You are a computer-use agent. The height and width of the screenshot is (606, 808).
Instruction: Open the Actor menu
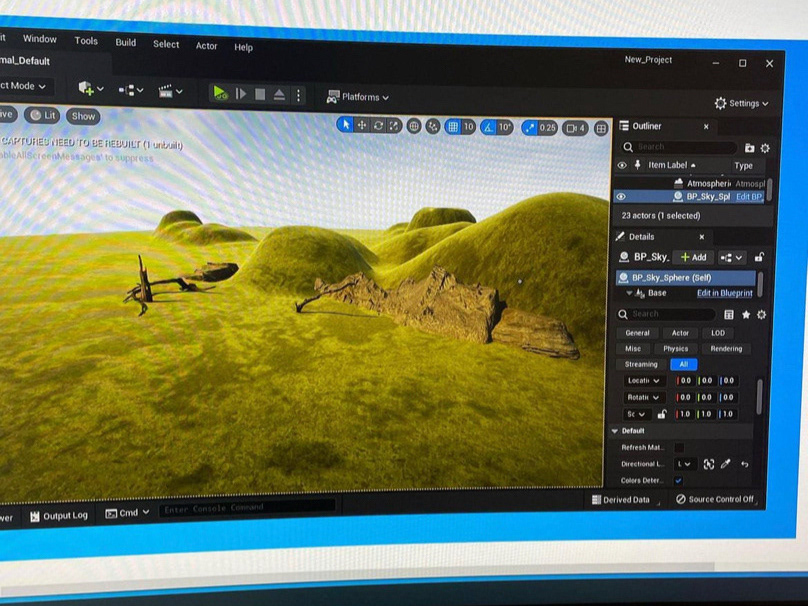(206, 46)
